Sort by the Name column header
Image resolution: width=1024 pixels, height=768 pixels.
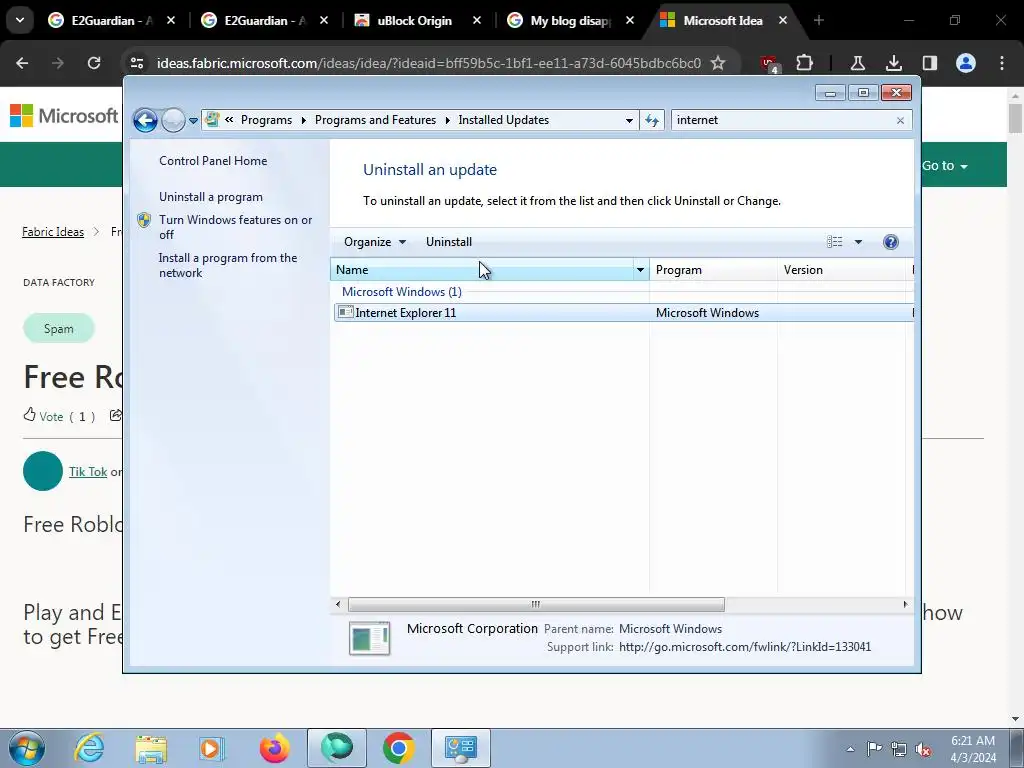[482, 270]
